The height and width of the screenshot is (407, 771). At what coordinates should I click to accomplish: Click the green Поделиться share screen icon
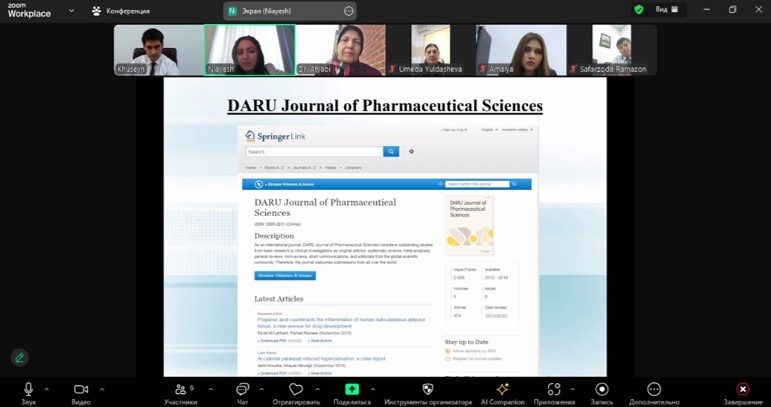[352, 389]
